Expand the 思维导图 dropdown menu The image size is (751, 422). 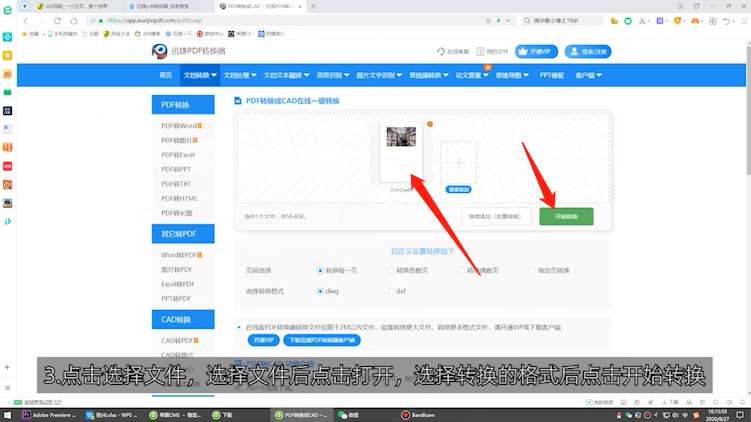point(512,75)
